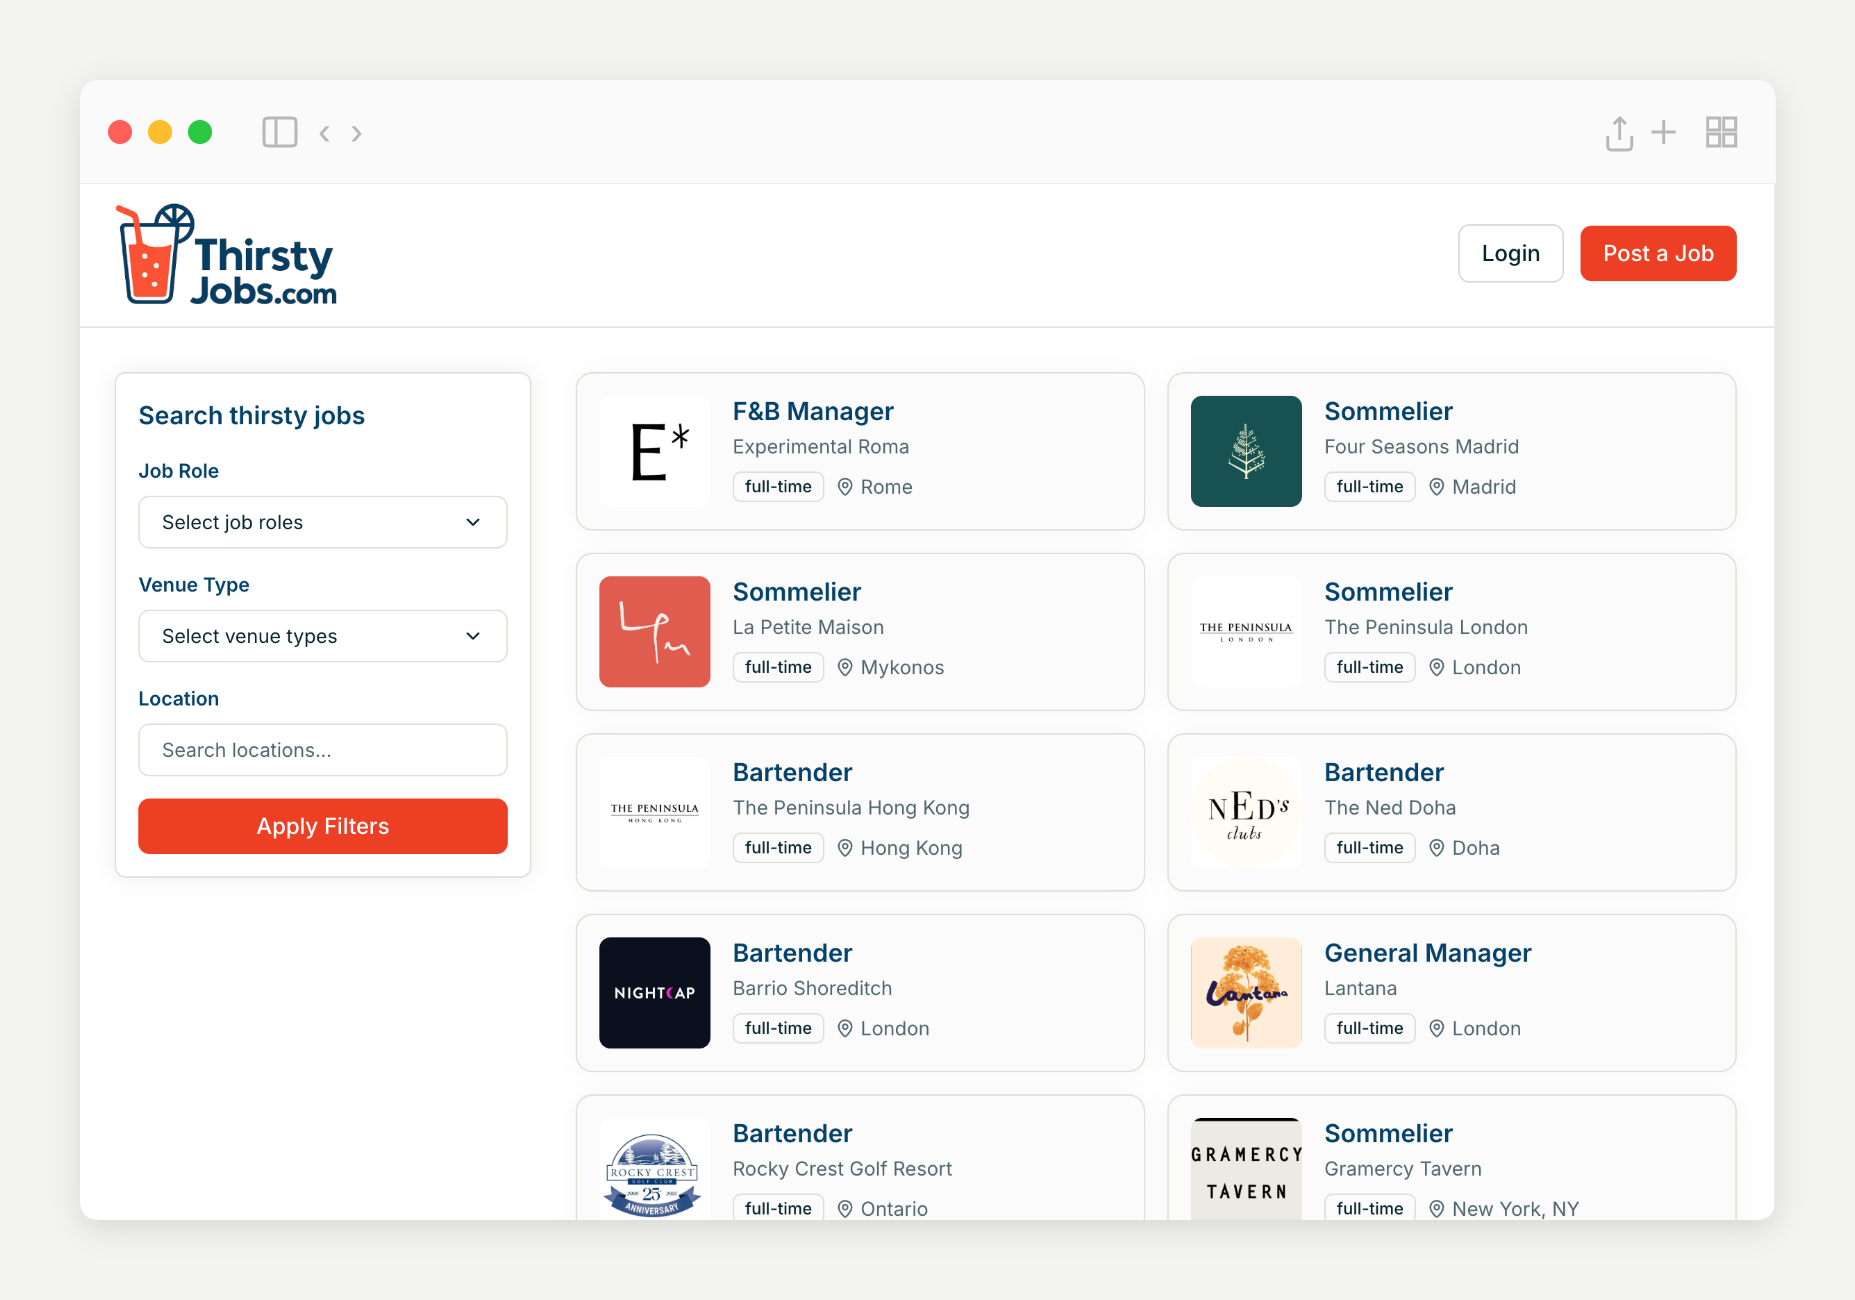Expand the Select venue types dropdown
1855x1300 pixels.
click(322, 636)
